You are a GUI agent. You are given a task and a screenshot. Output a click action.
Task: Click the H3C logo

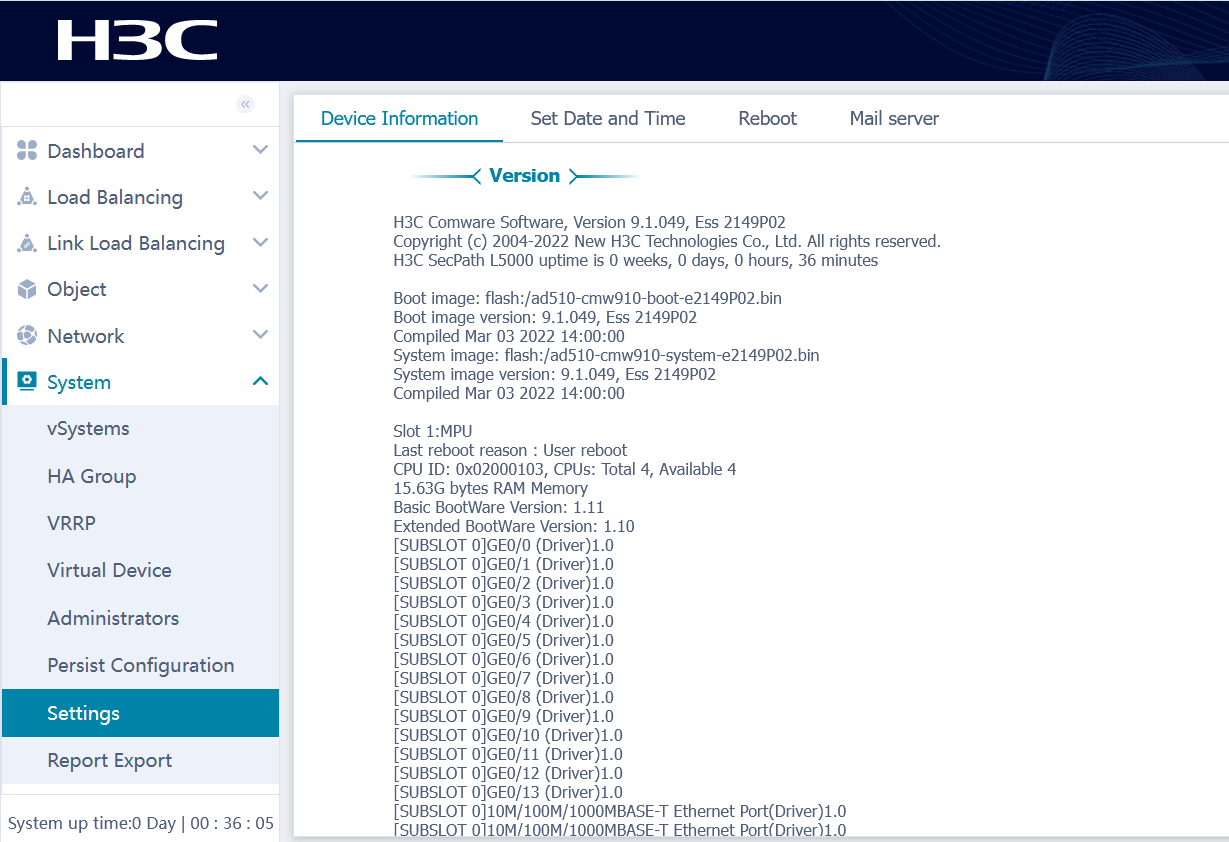(137, 40)
